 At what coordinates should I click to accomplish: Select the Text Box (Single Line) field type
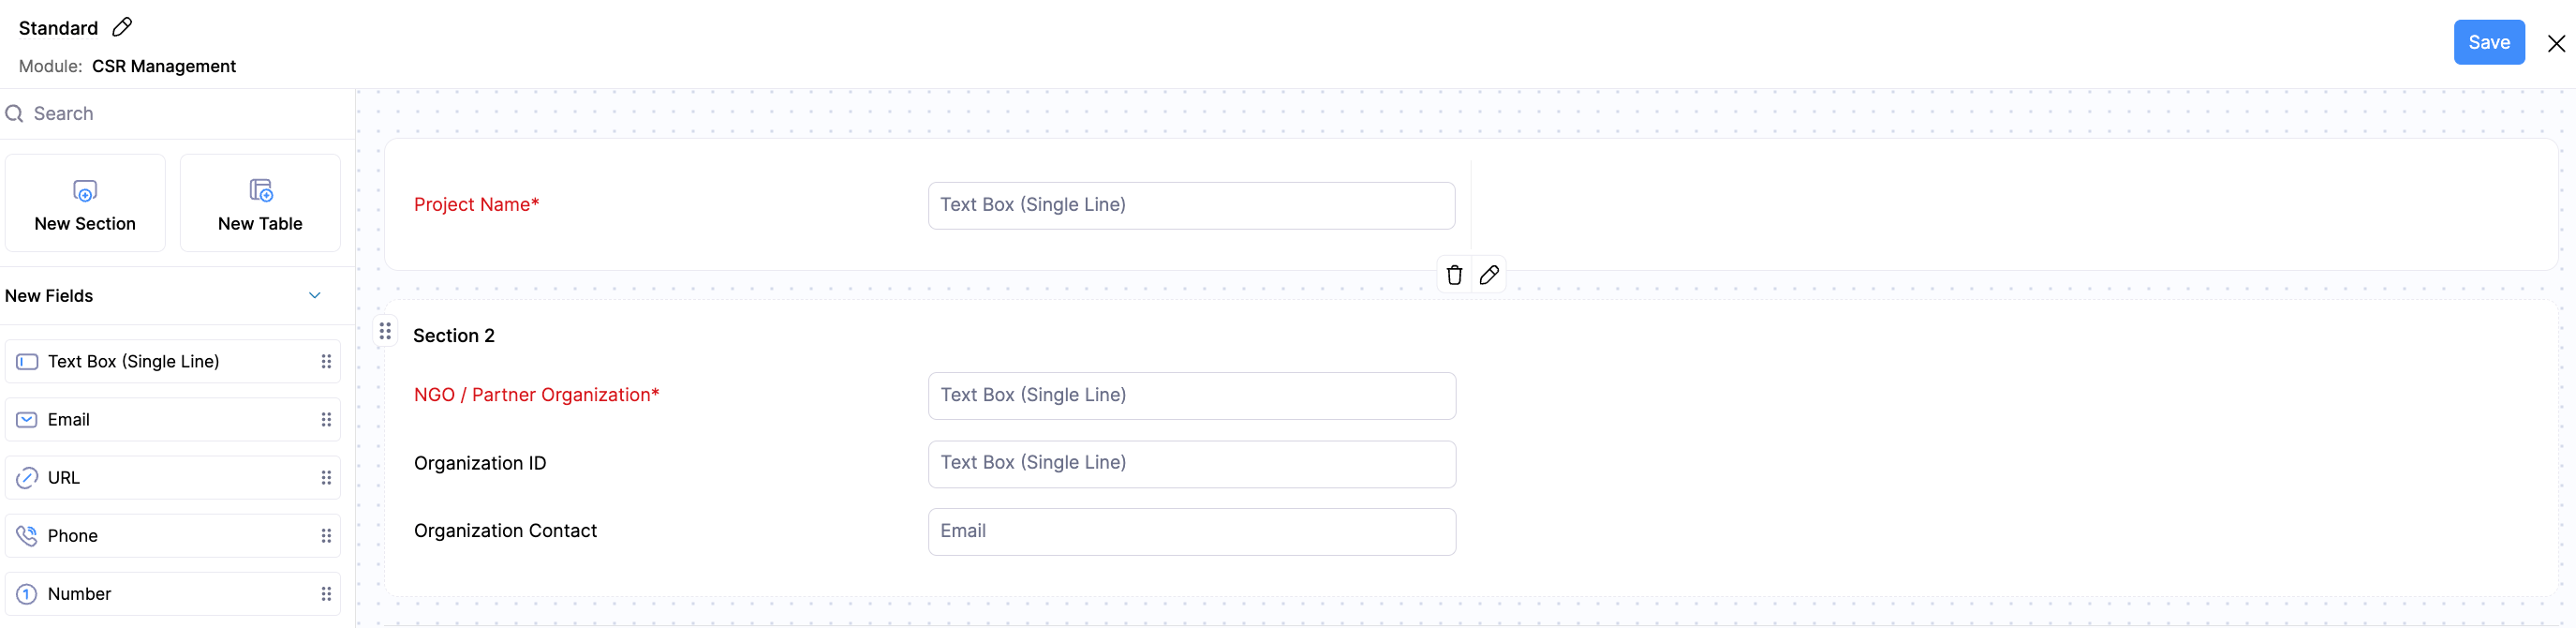pyautogui.click(x=134, y=362)
